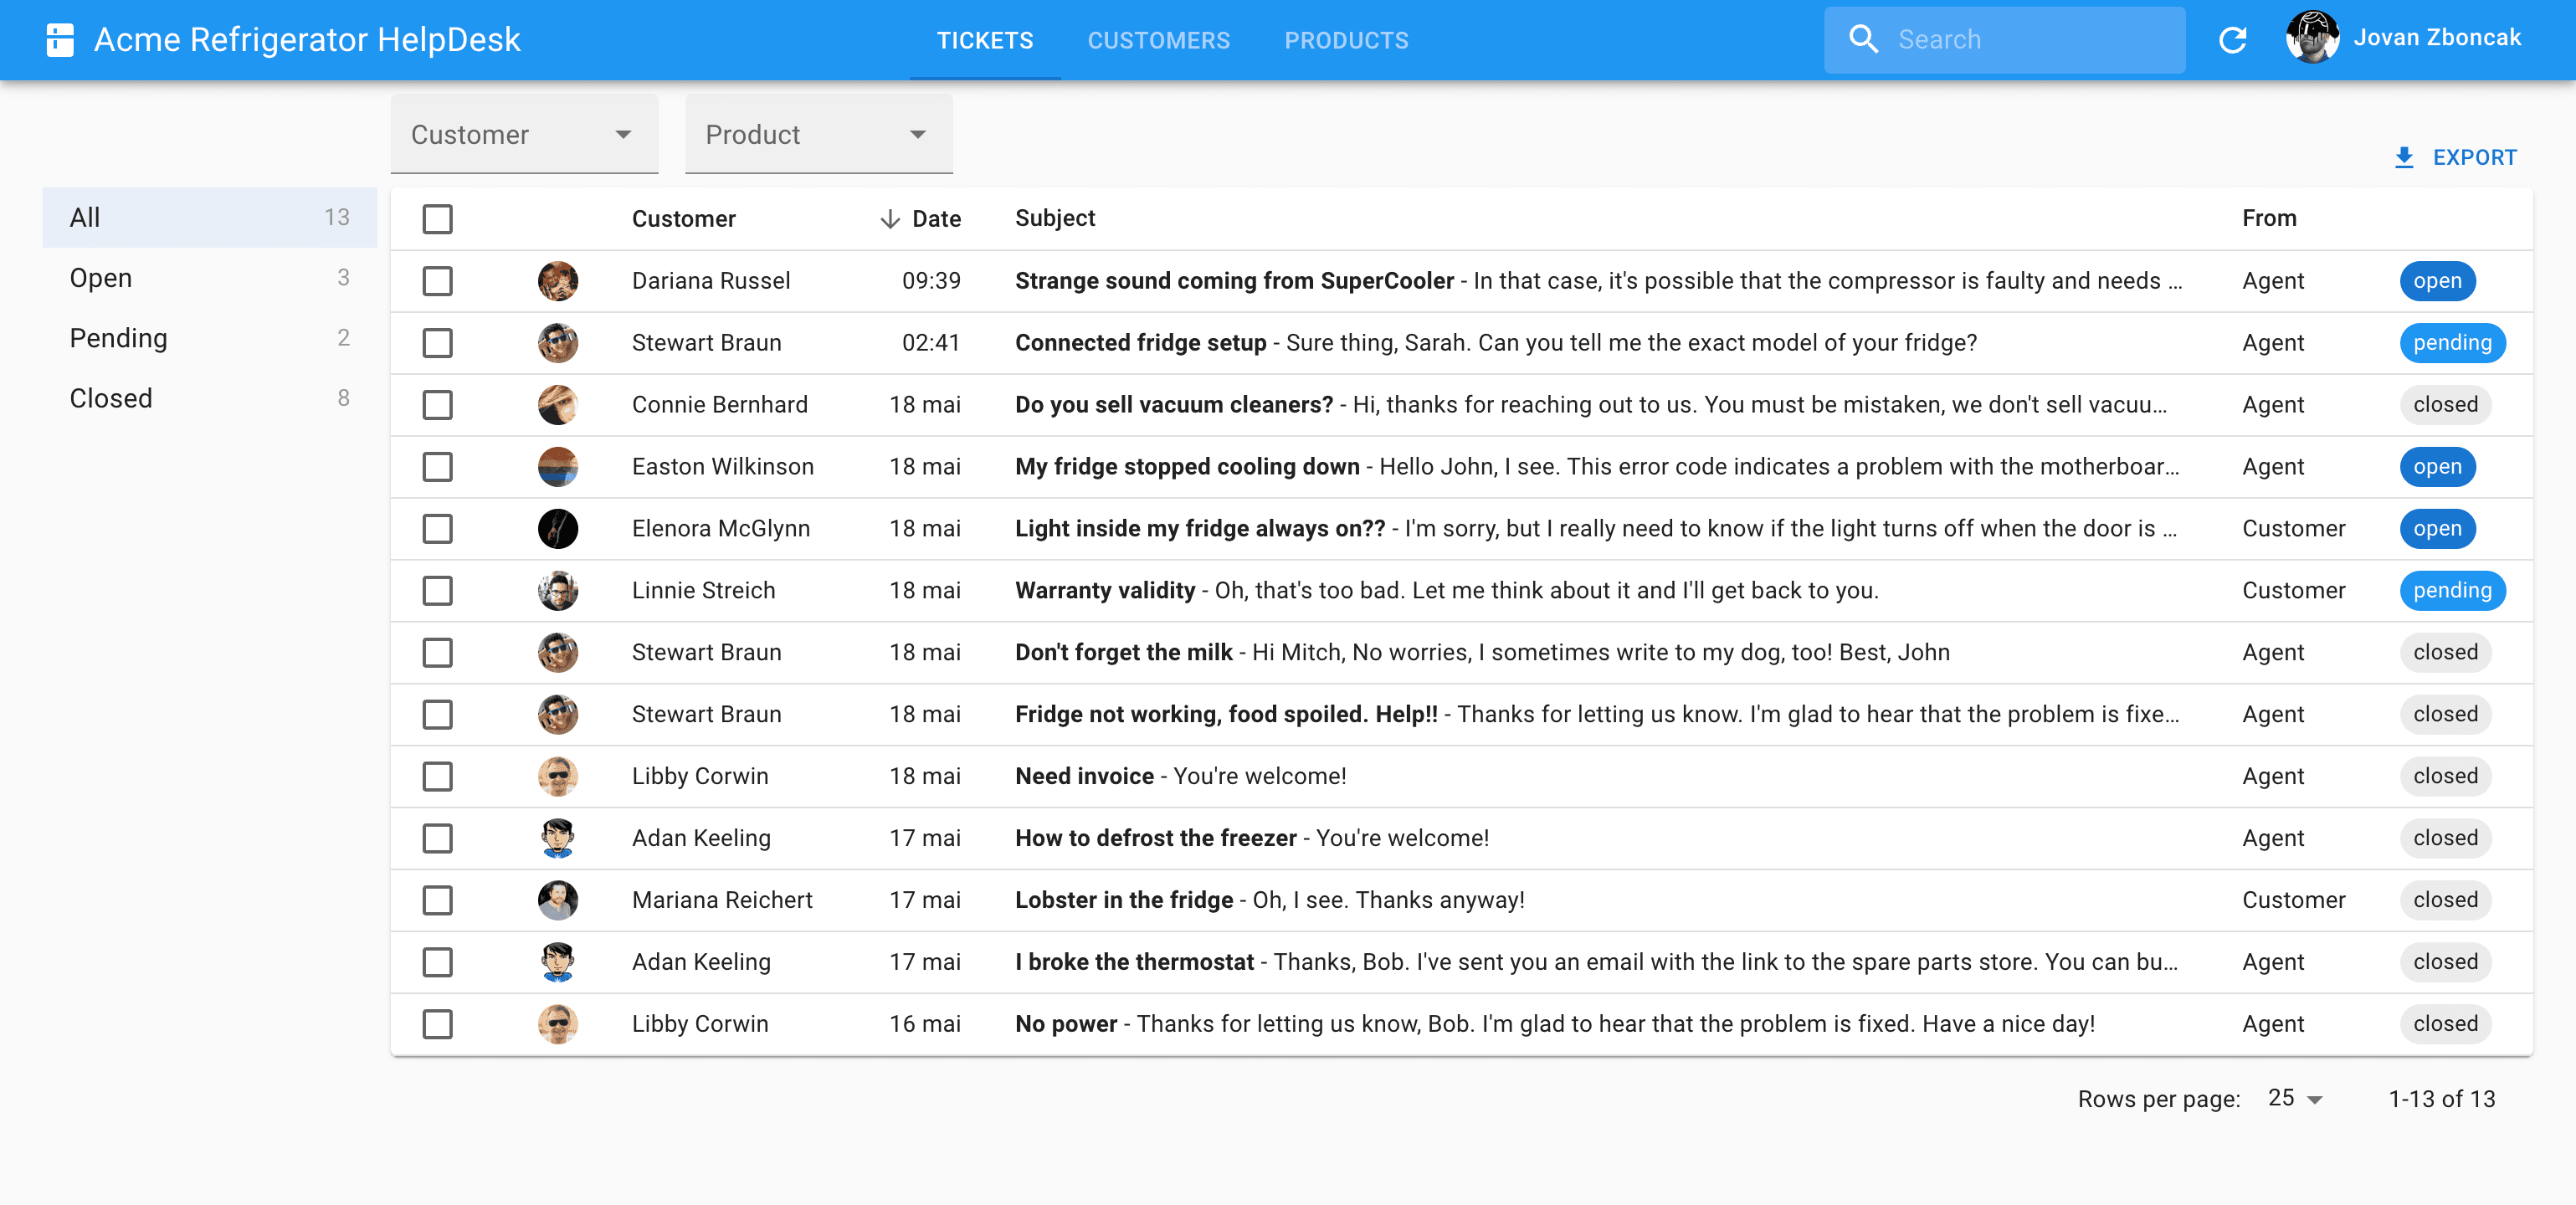The width and height of the screenshot is (2576, 1205).
Task: Click Elenora McGlynn's customer avatar
Action: tap(558, 527)
